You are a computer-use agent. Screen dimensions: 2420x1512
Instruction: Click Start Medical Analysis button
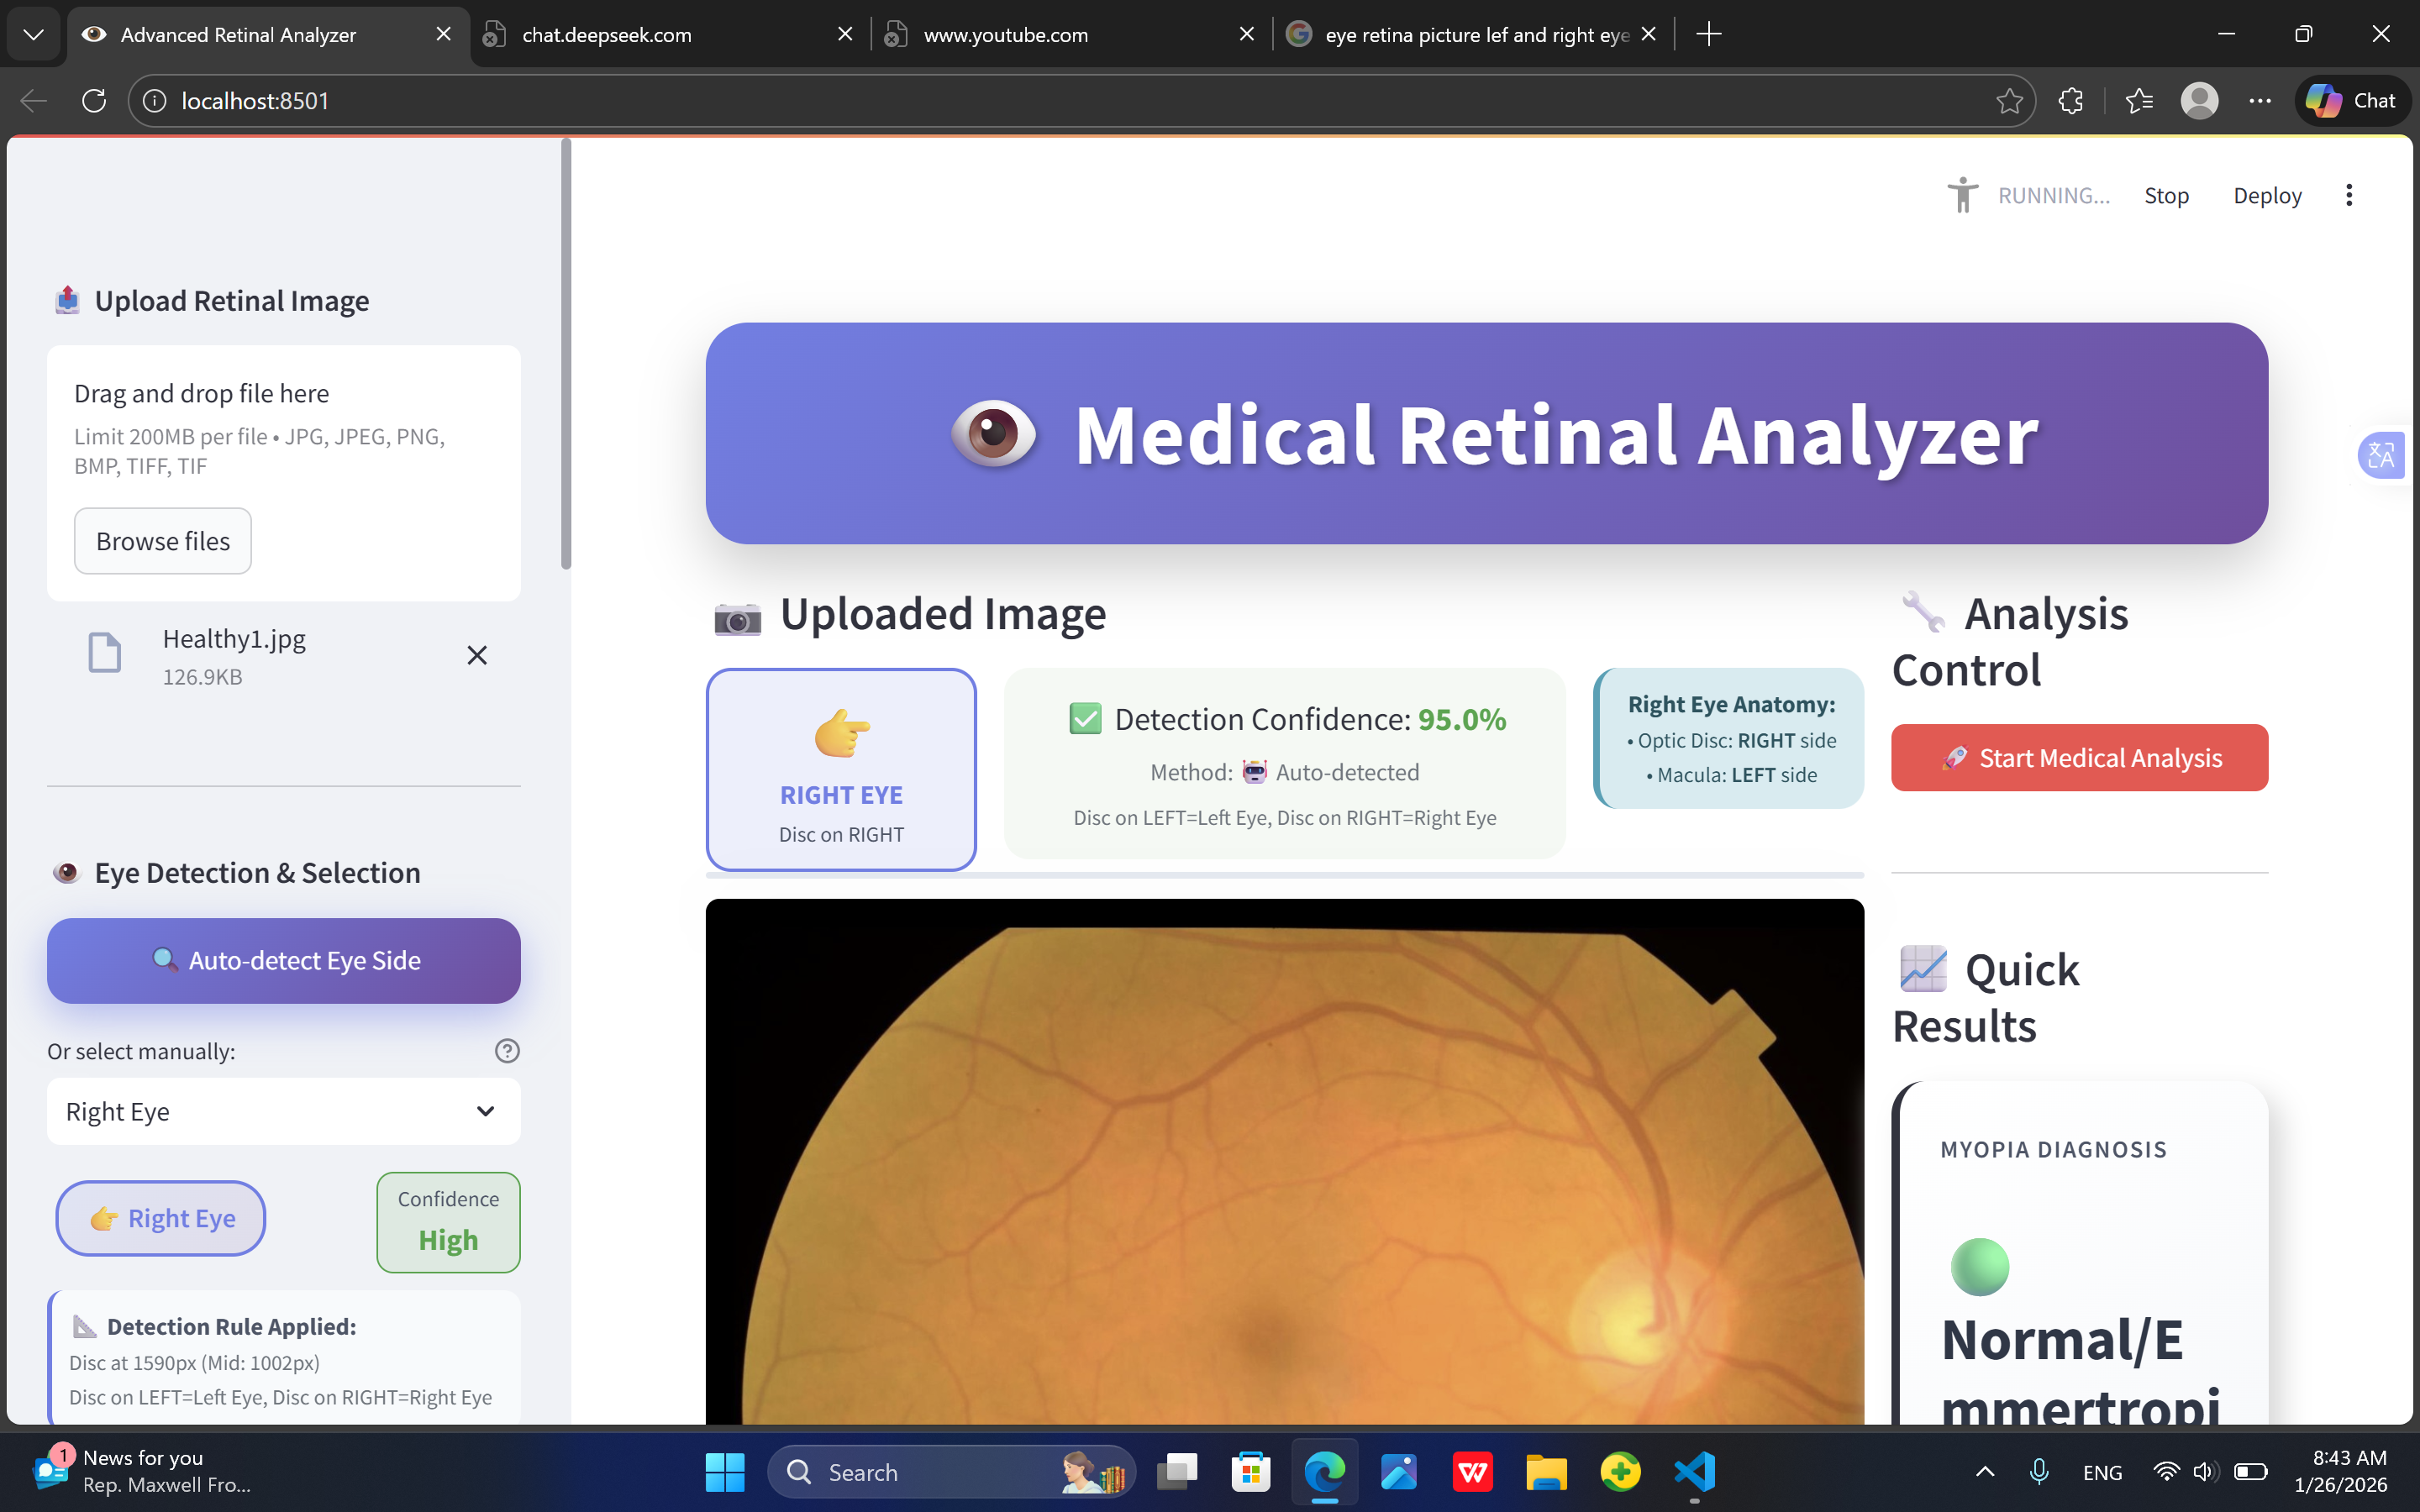[x=2079, y=758]
